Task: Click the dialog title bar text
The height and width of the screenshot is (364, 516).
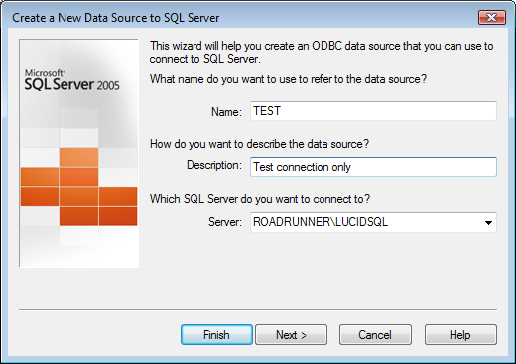Action: (x=116, y=18)
